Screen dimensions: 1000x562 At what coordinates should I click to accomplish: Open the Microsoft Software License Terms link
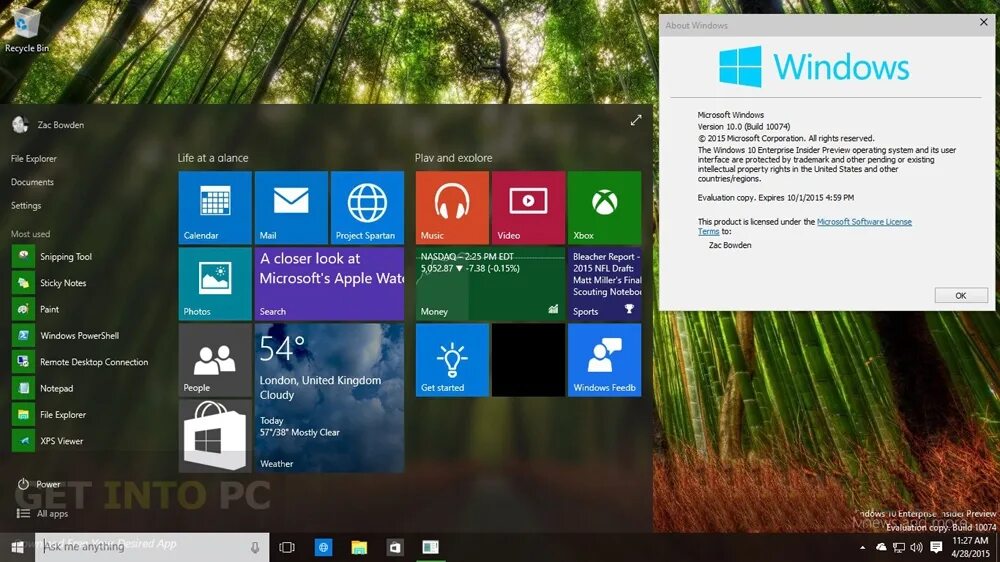pos(864,222)
